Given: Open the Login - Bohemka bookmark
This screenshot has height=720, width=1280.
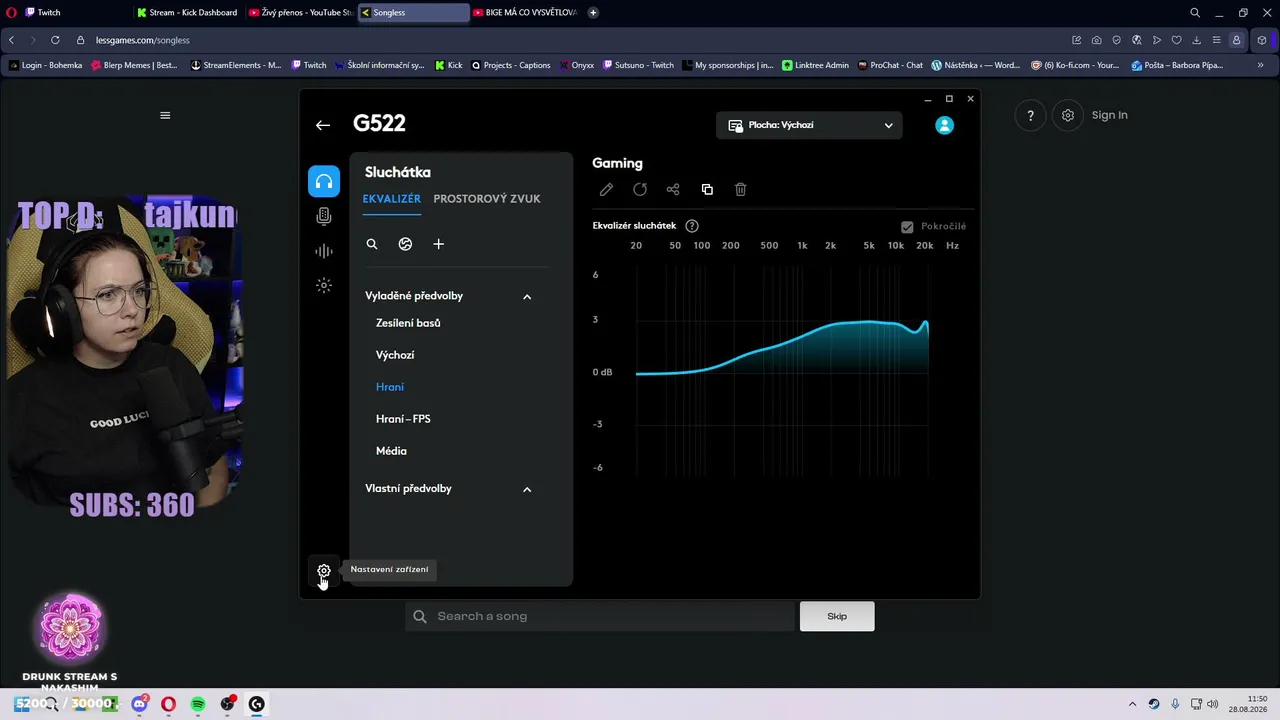Looking at the screenshot, I should point(45,65).
